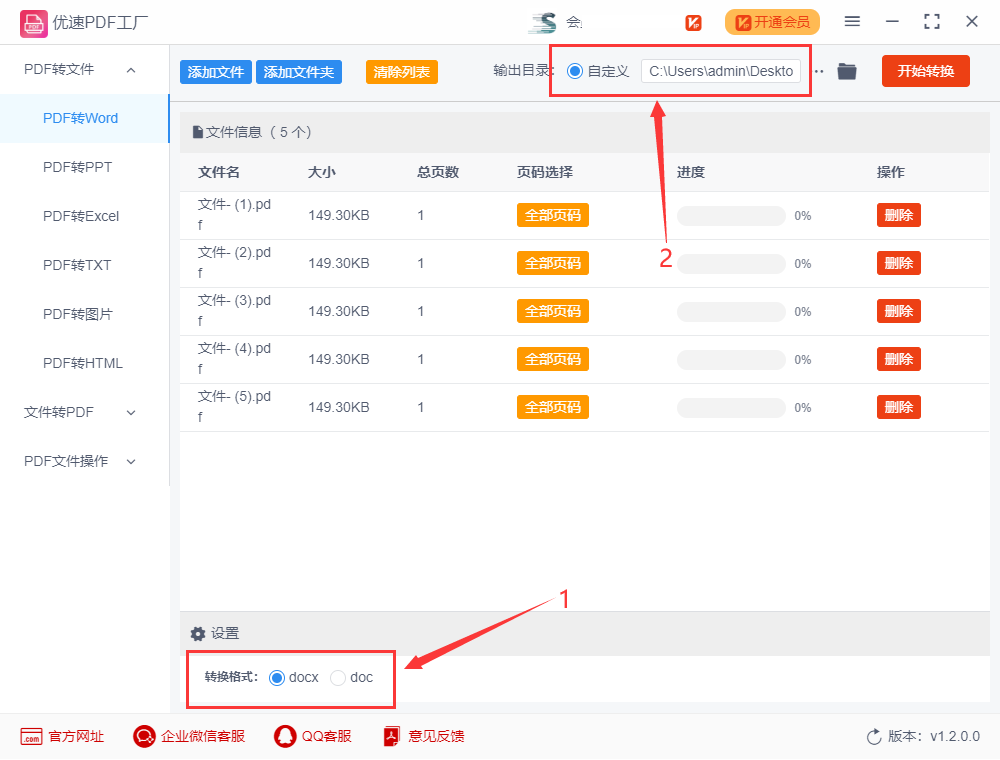Delete 文件- (5).pdf from list
This screenshot has width=1000, height=760.
(x=899, y=407)
